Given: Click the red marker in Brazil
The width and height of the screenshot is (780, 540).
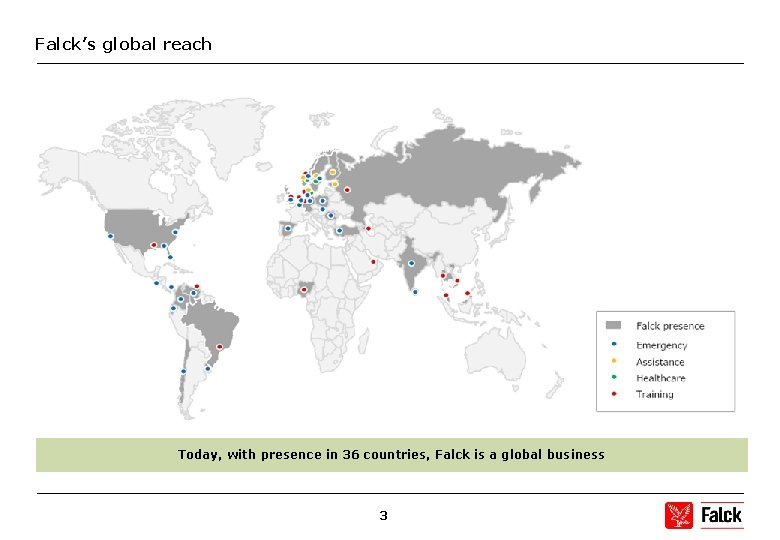Looking at the screenshot, I should 219,347.
